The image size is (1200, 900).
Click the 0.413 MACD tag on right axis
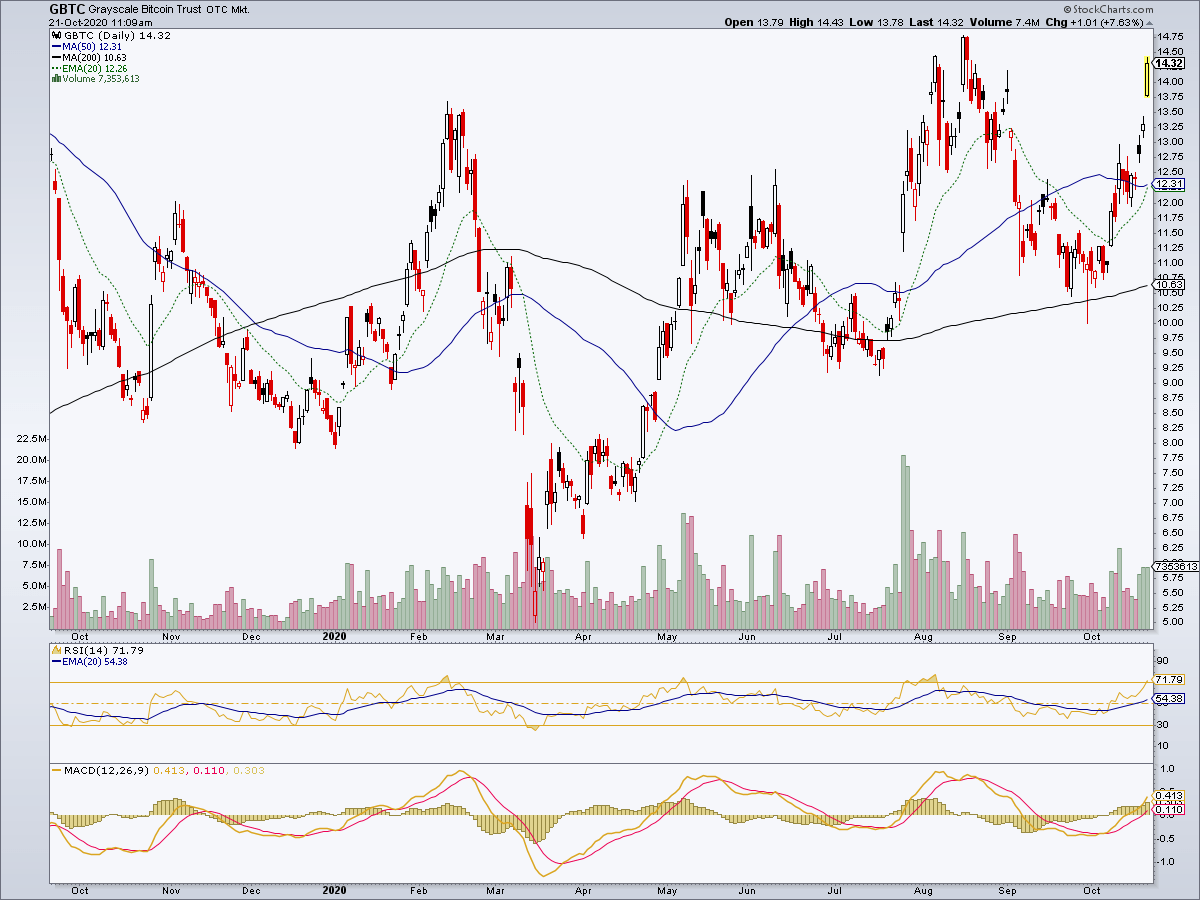(x=1169, y=797)
